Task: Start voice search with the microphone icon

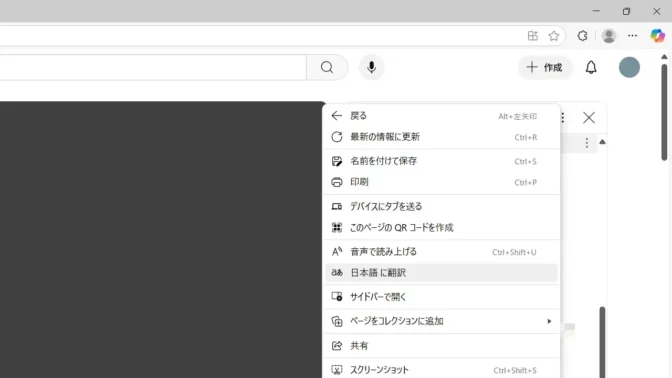Action: coord(371,67)
